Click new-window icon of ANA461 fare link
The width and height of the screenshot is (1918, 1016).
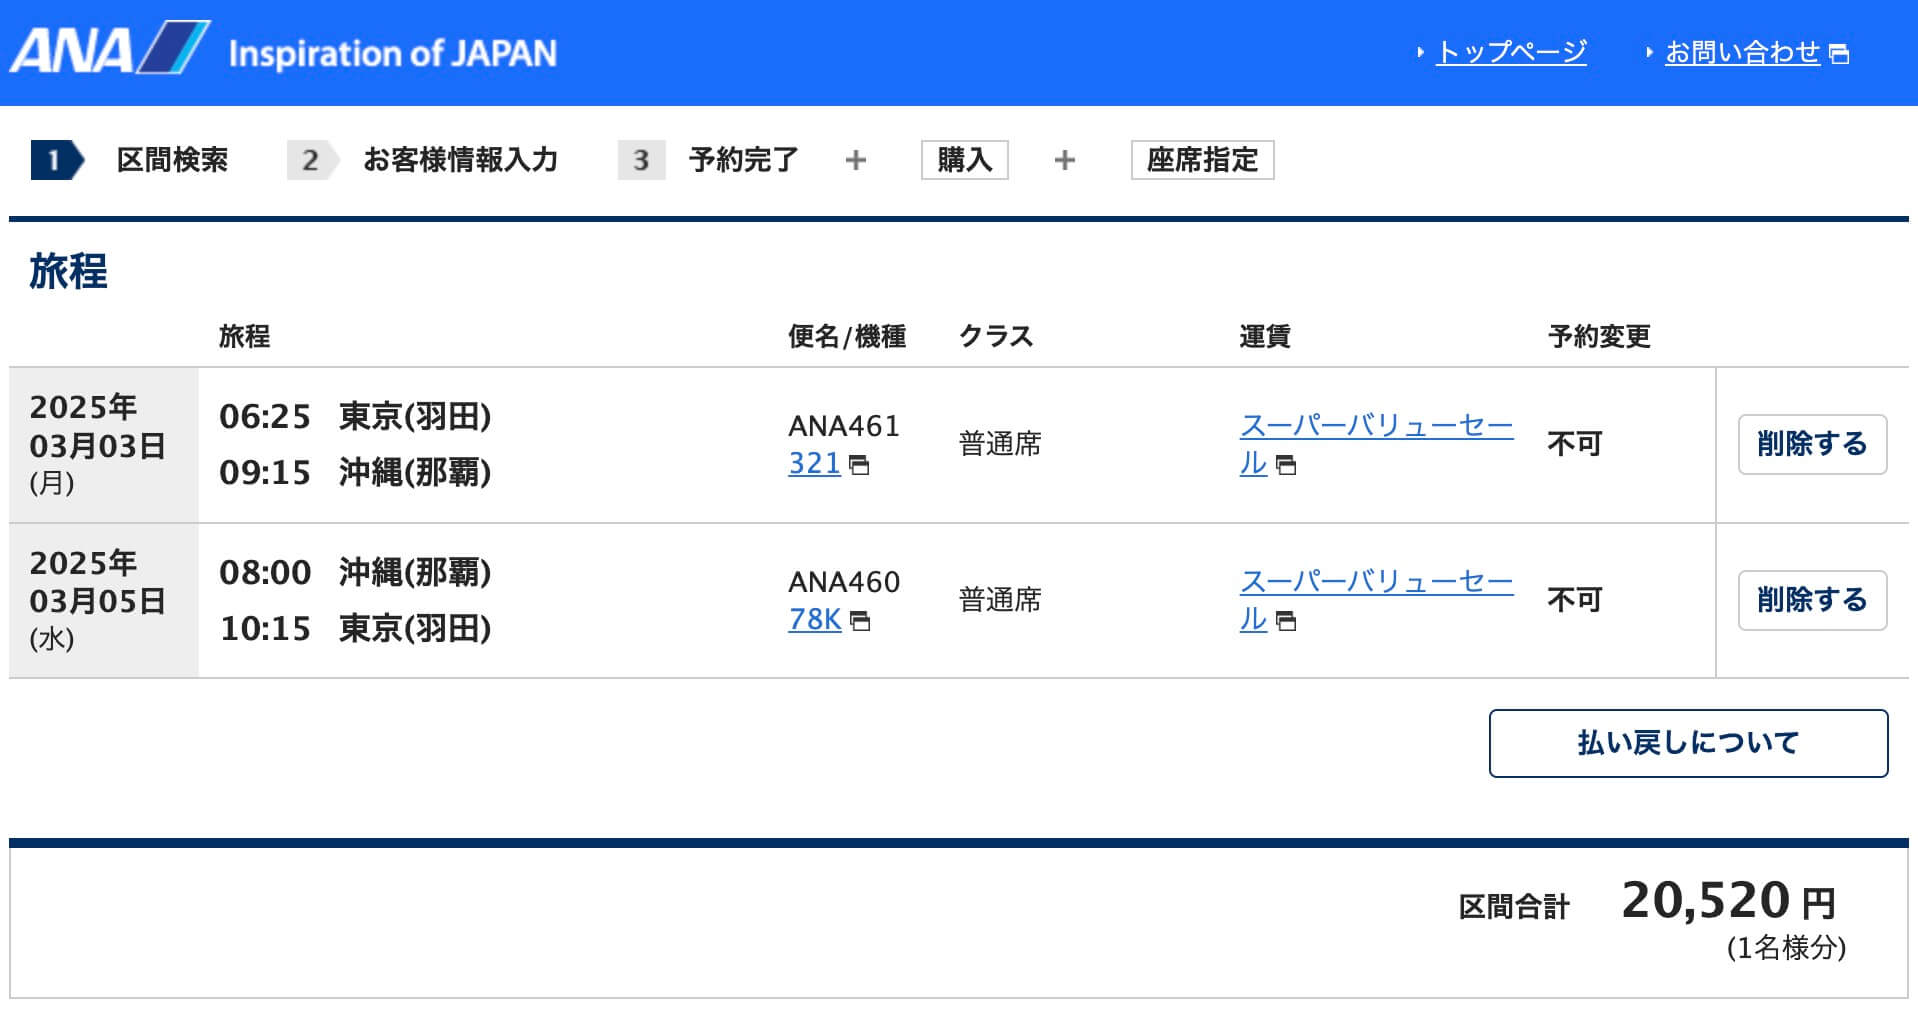click(x=1286, y=465)
